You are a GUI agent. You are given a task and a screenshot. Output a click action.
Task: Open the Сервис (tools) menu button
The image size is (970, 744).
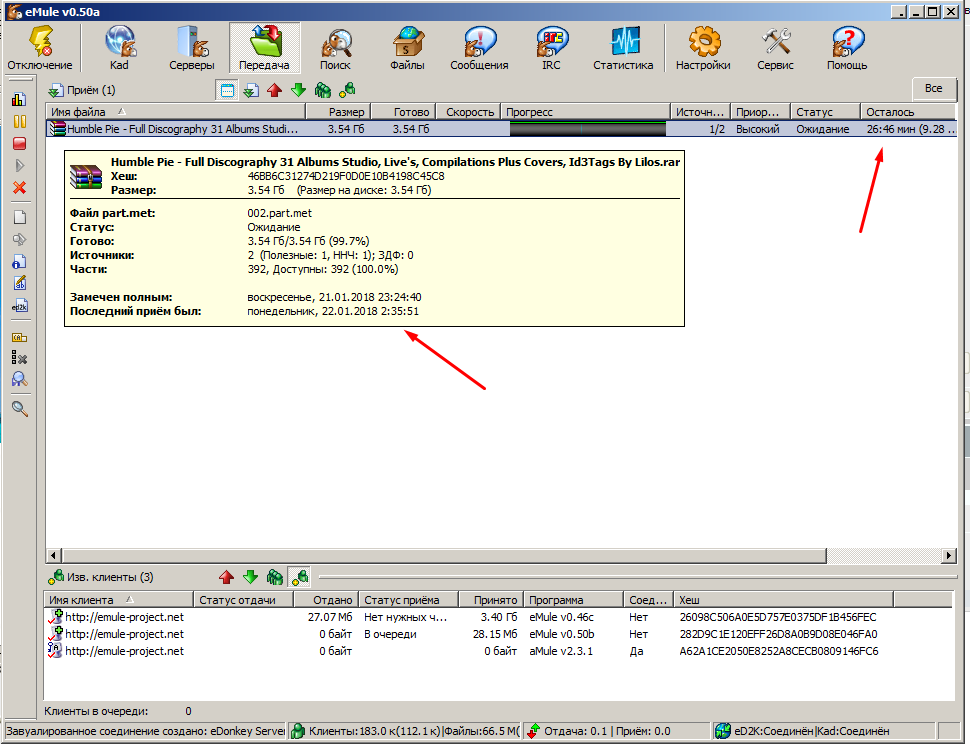775,48
